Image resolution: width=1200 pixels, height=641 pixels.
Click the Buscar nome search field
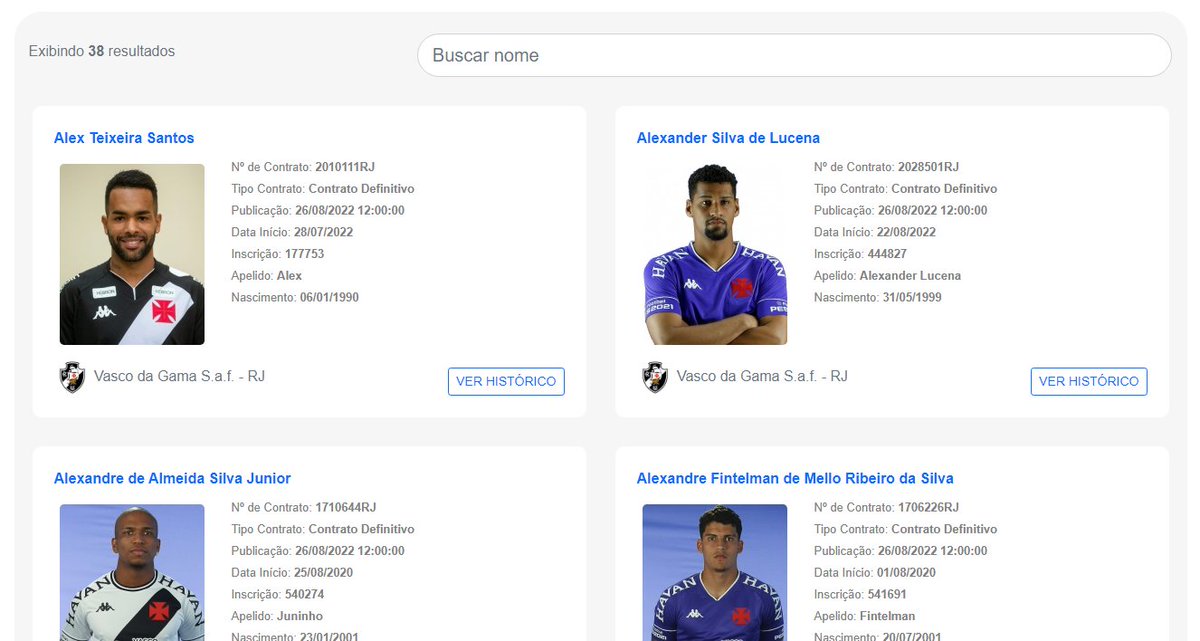793,55
